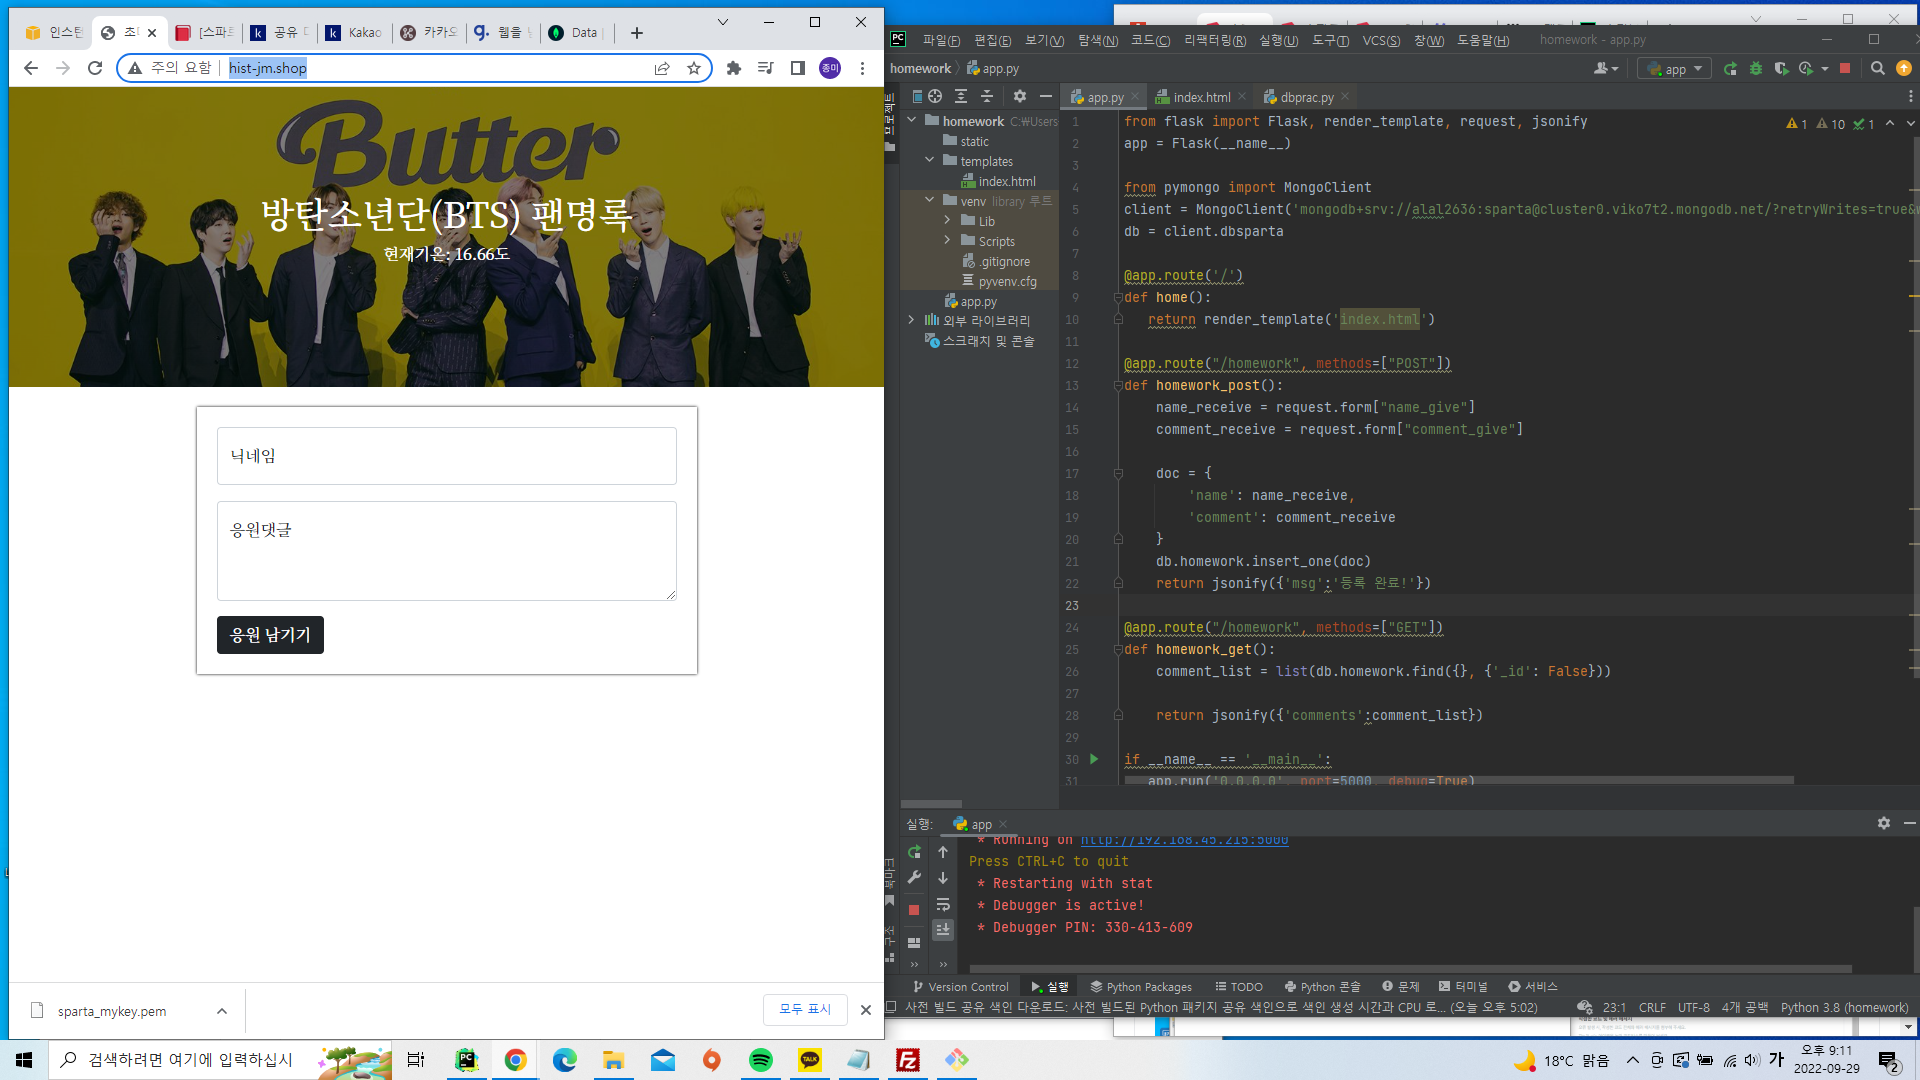The image size is (1920, 1080).
Task: Toggle soft-wrap in the Run console
Action: [x=943, y=904]
